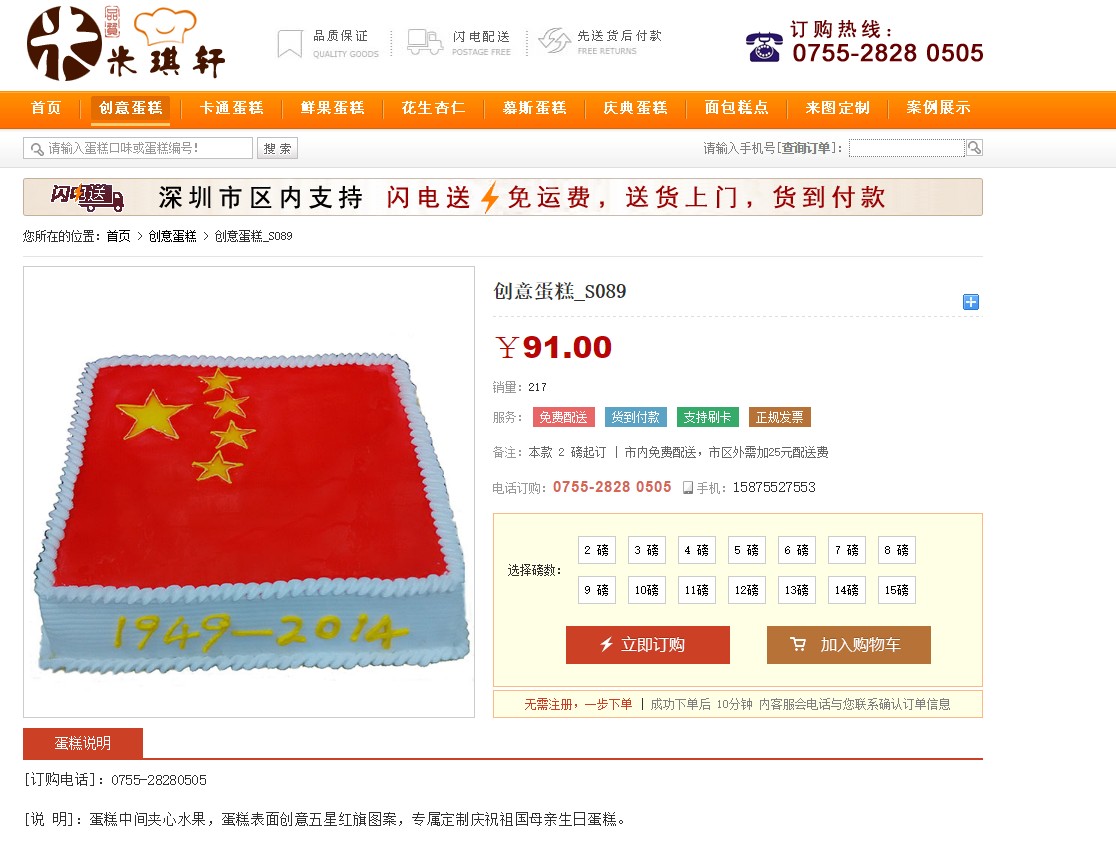Image resolution: width=1116 pixels, height=842 pixels.
Task: Switch to the 蛋糕说明 tab
Action: 83,743
